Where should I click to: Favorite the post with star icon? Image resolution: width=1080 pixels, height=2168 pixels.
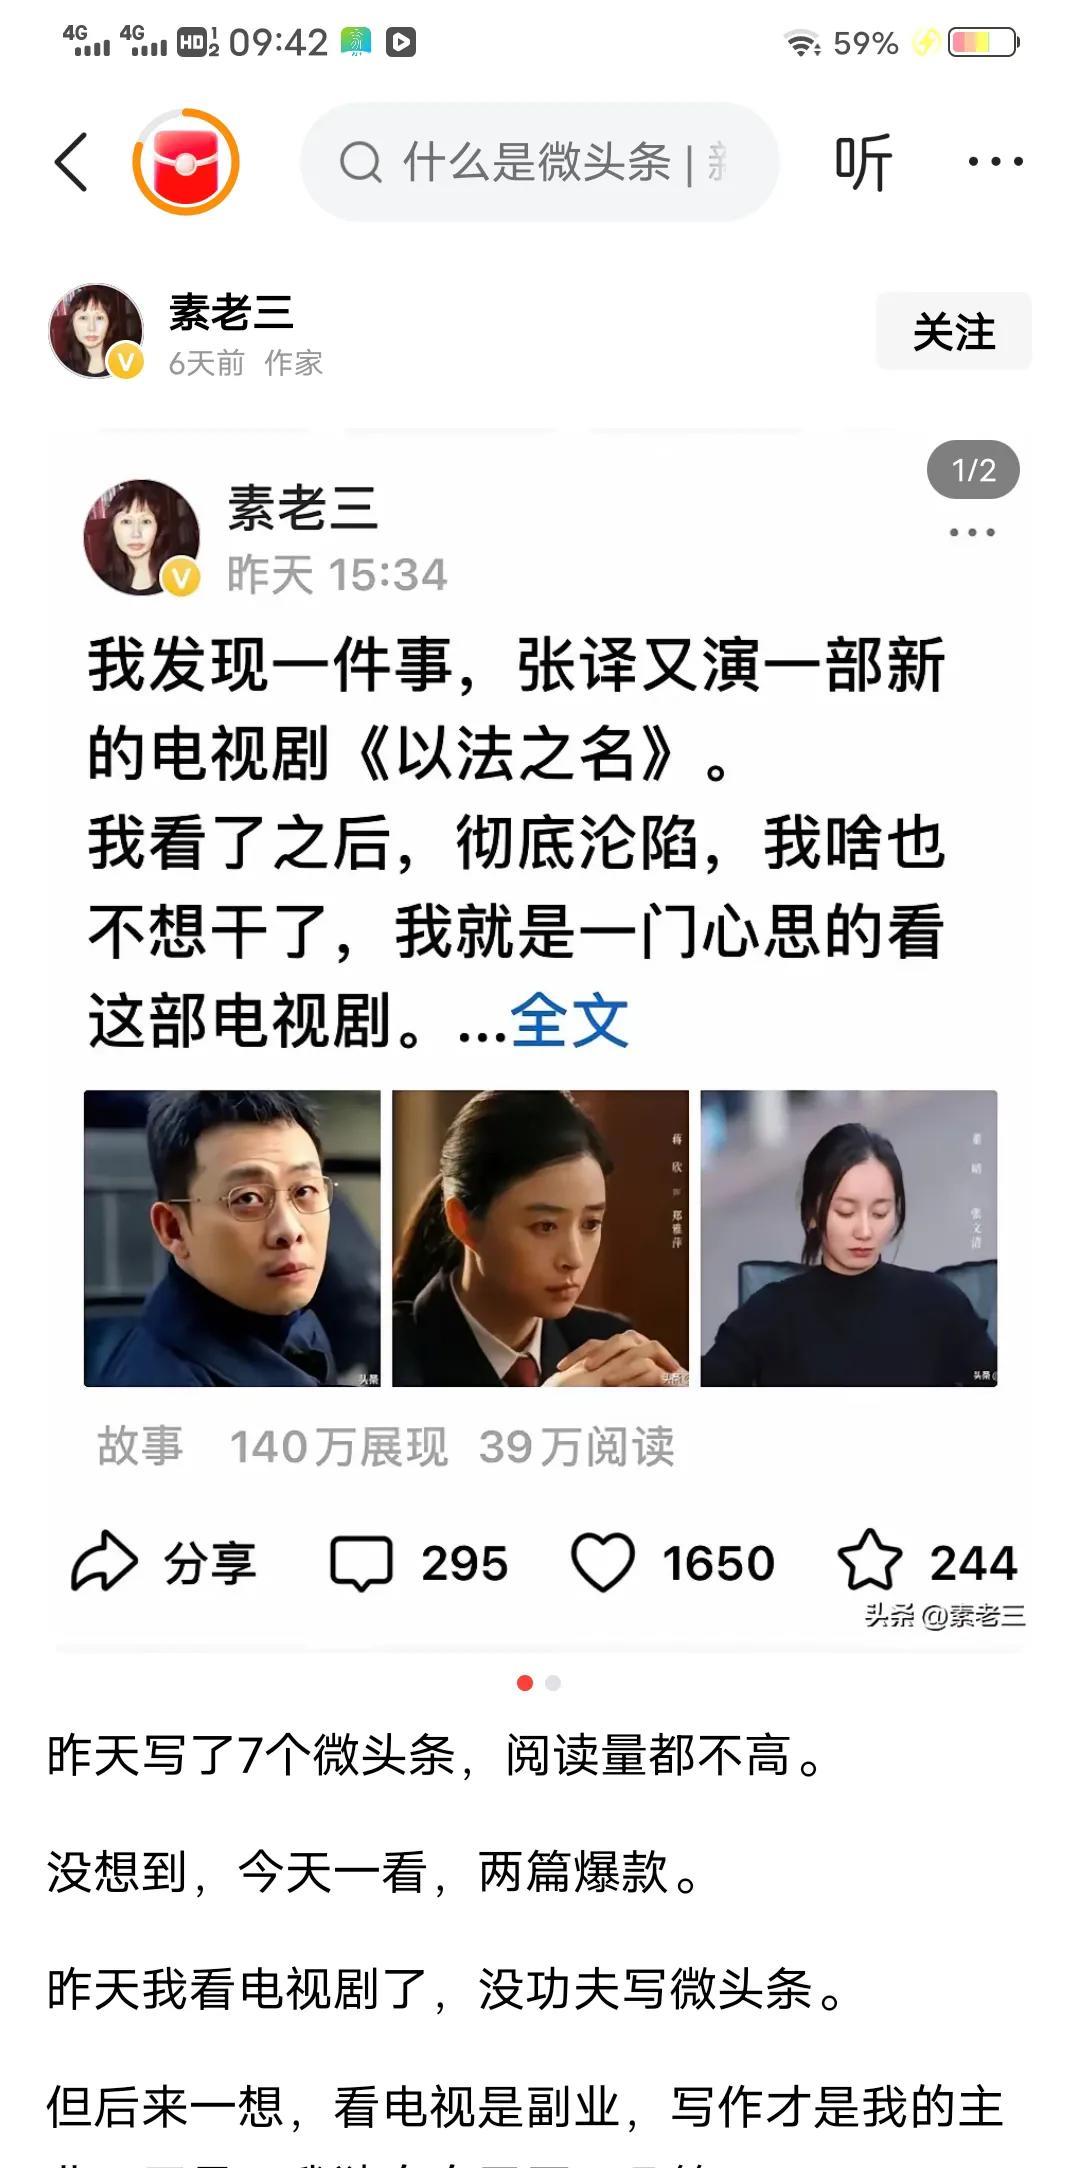pyautogui.click(x=869, y=1561)
